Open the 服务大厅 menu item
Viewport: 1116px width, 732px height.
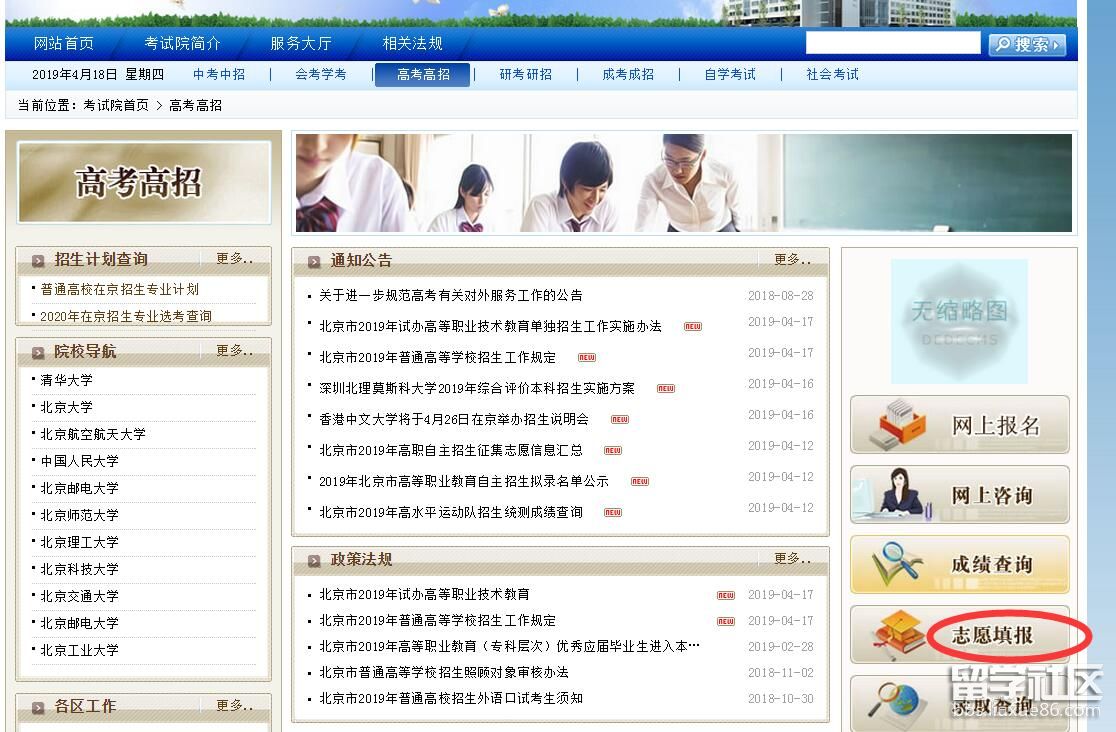point(300,44)
